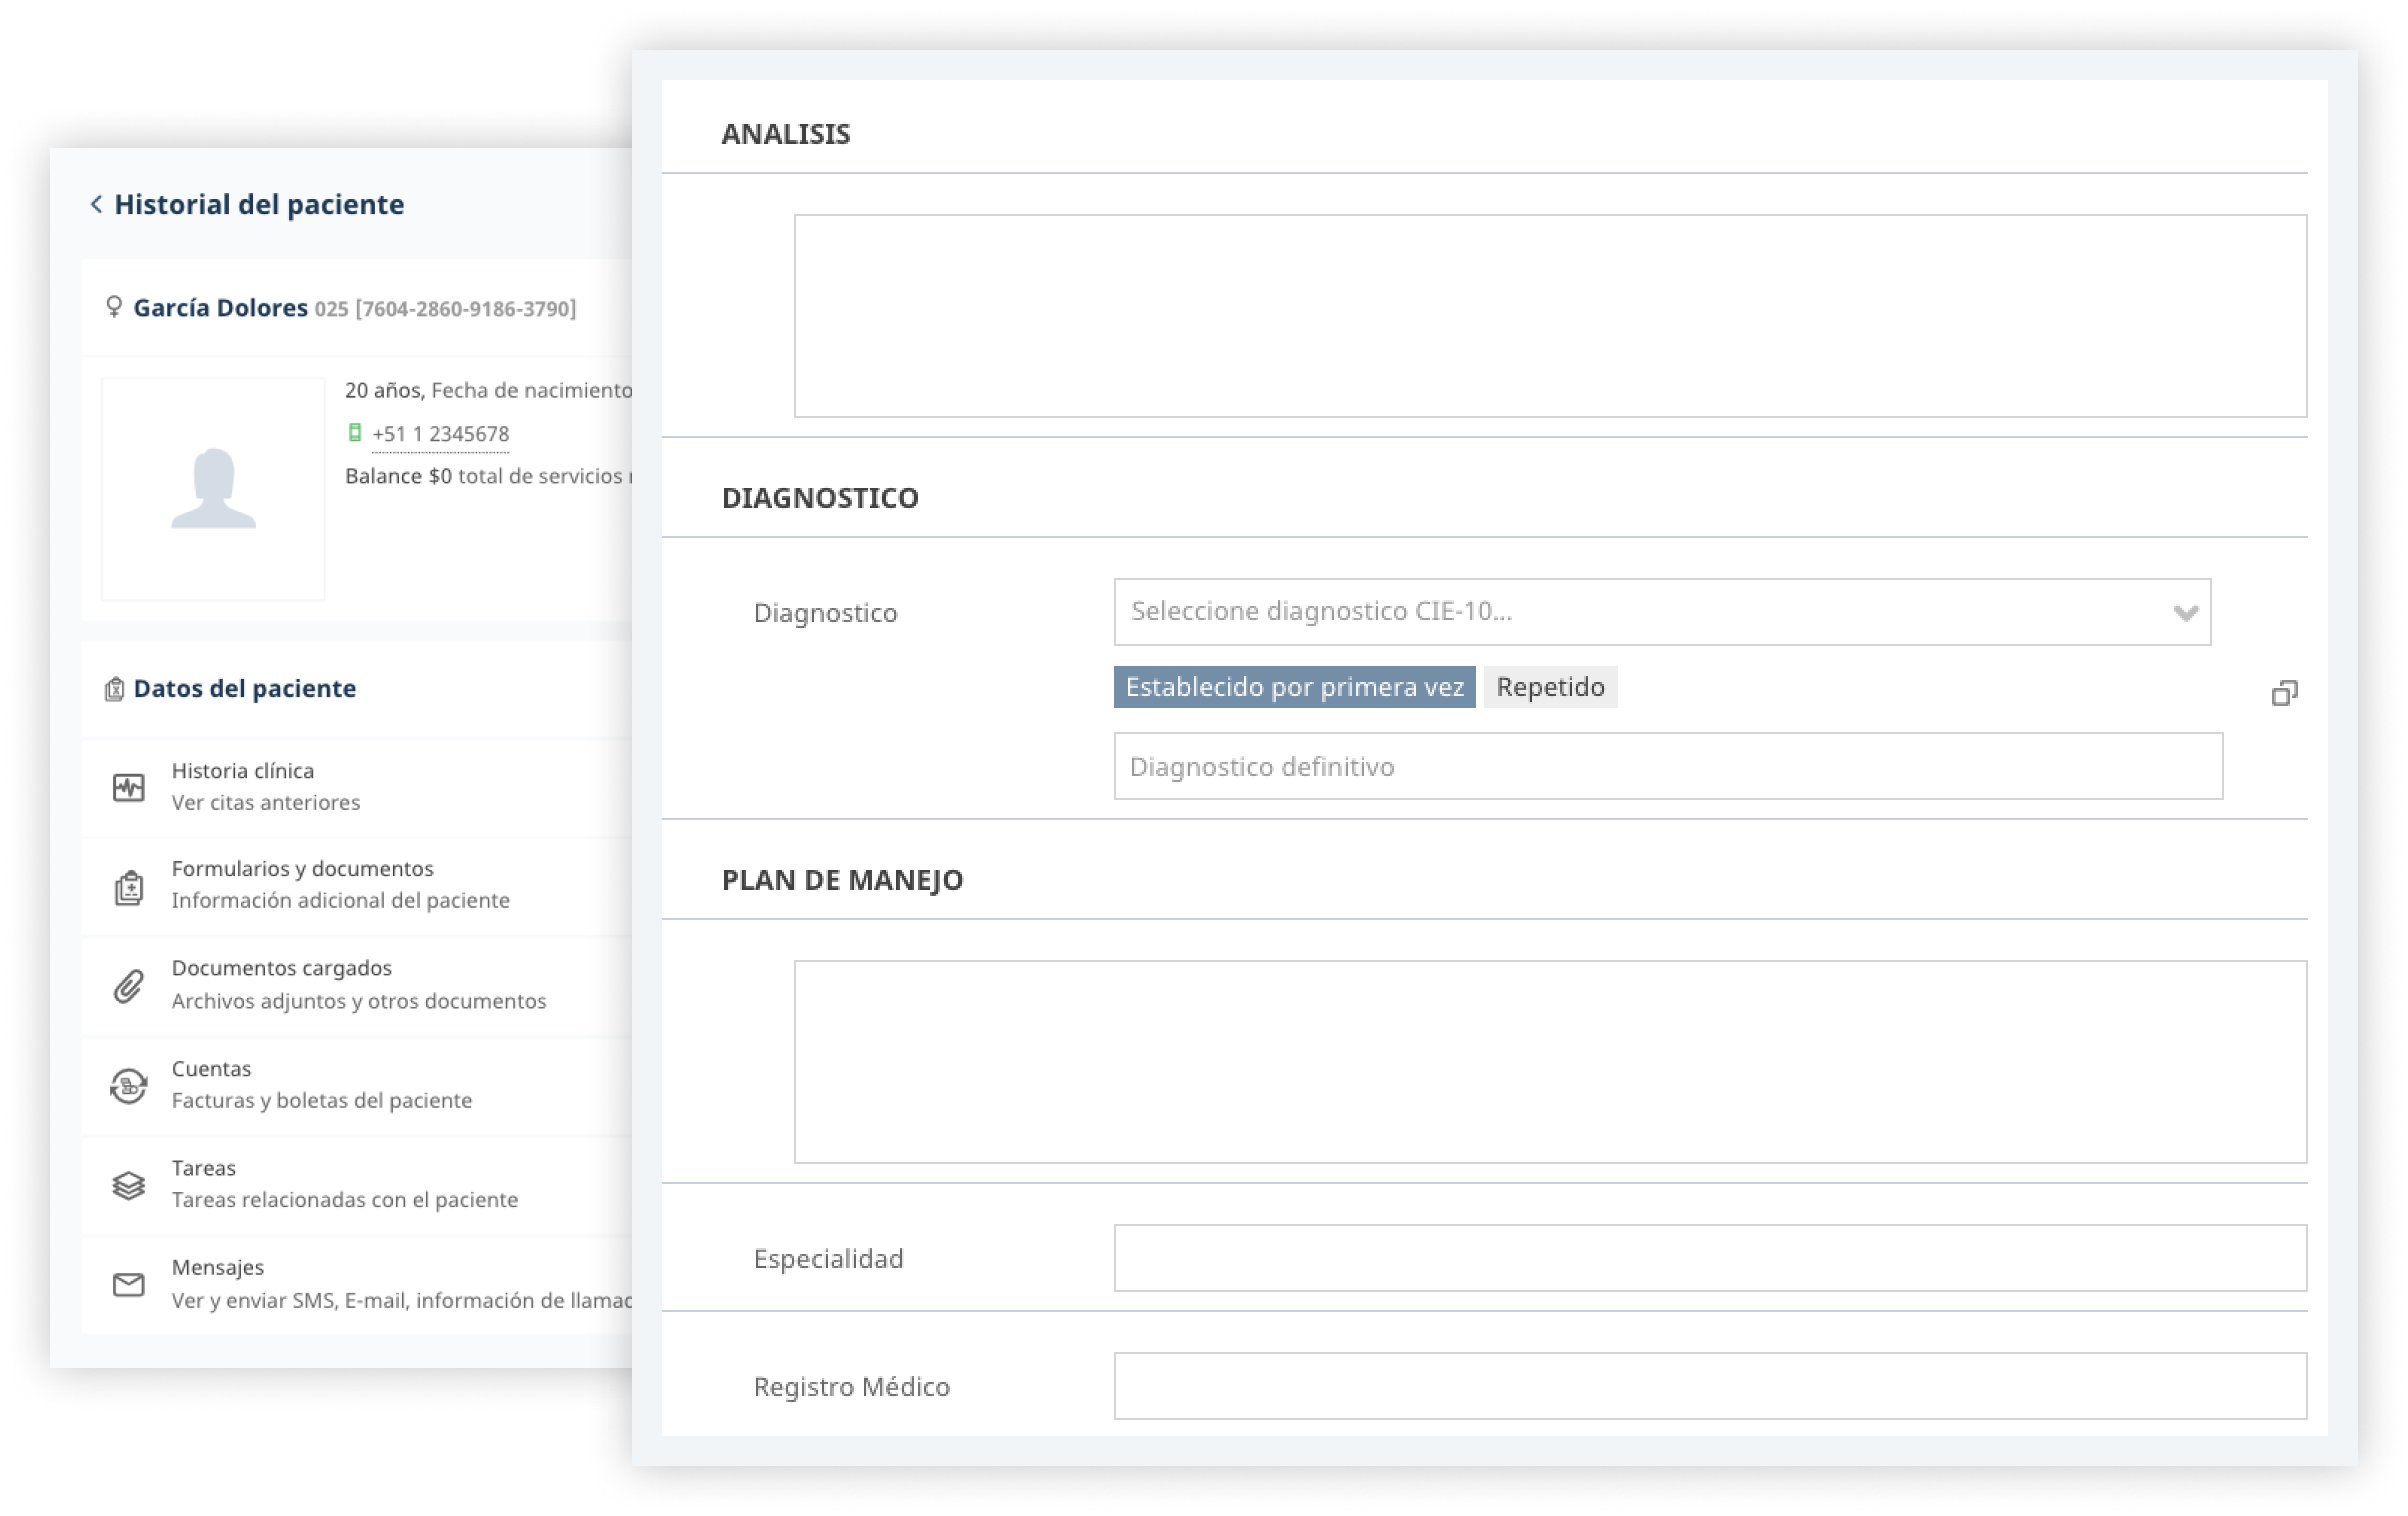This screenshot has height=1516, width=2408.
Task: Click the Diagnostico definitivo text field
Action: [1667, 766]
